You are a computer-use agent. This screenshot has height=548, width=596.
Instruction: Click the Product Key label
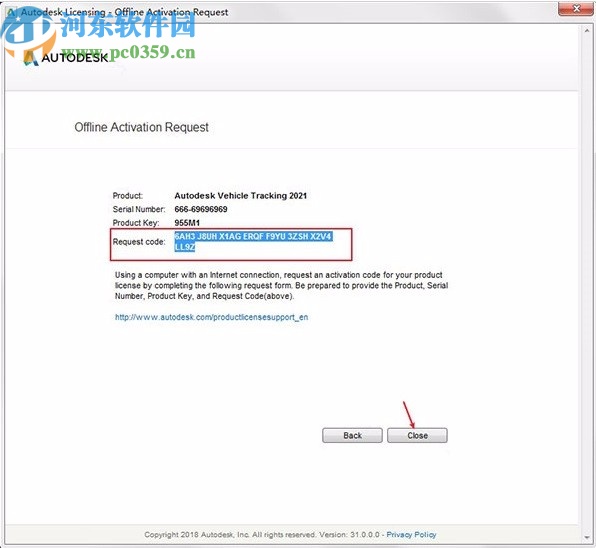(x=136, y=223)
